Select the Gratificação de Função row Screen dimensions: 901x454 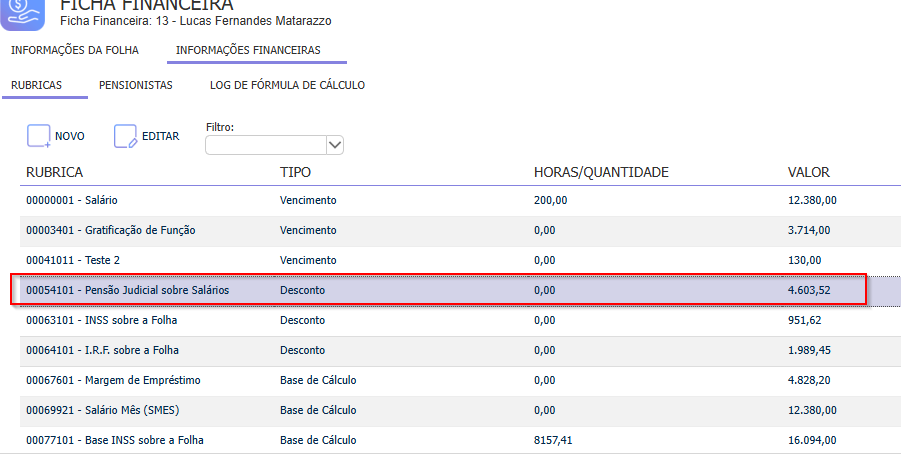click(x=110, y=230)
